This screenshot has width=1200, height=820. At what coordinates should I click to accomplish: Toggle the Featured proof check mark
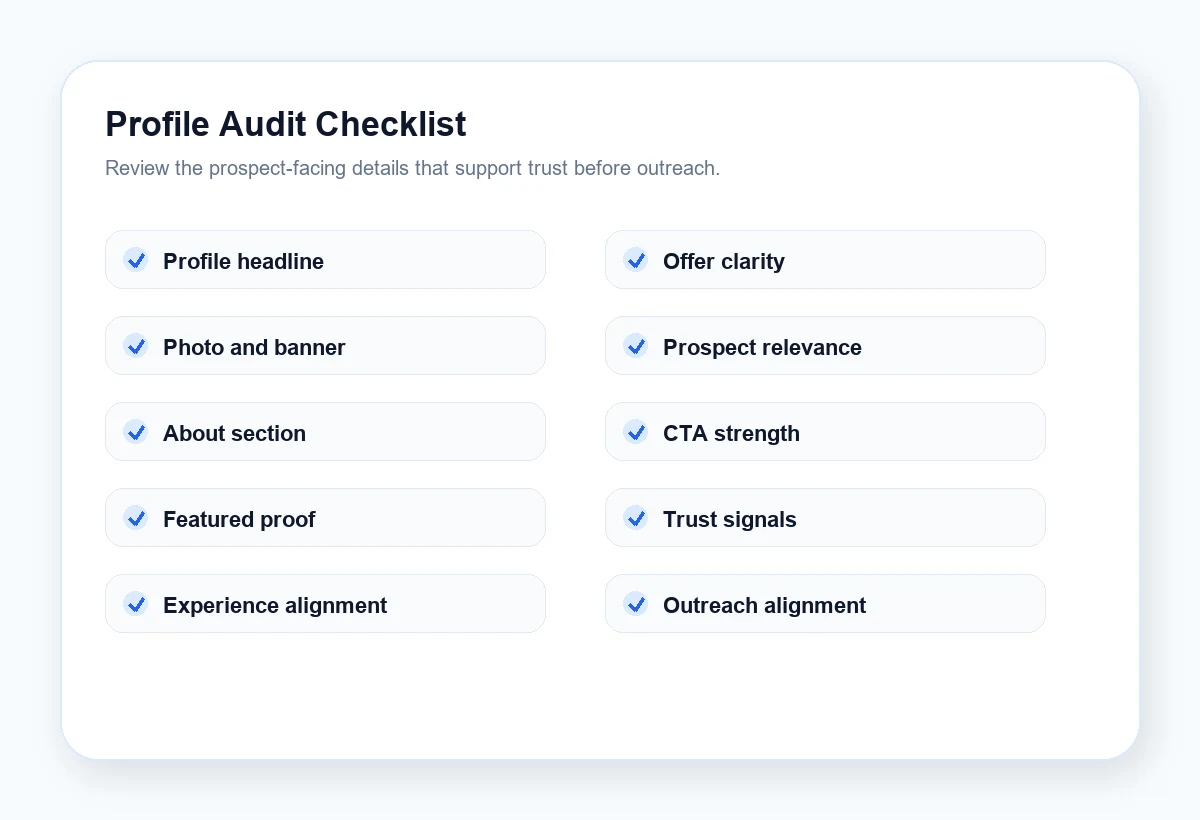[x=136, y=518]
